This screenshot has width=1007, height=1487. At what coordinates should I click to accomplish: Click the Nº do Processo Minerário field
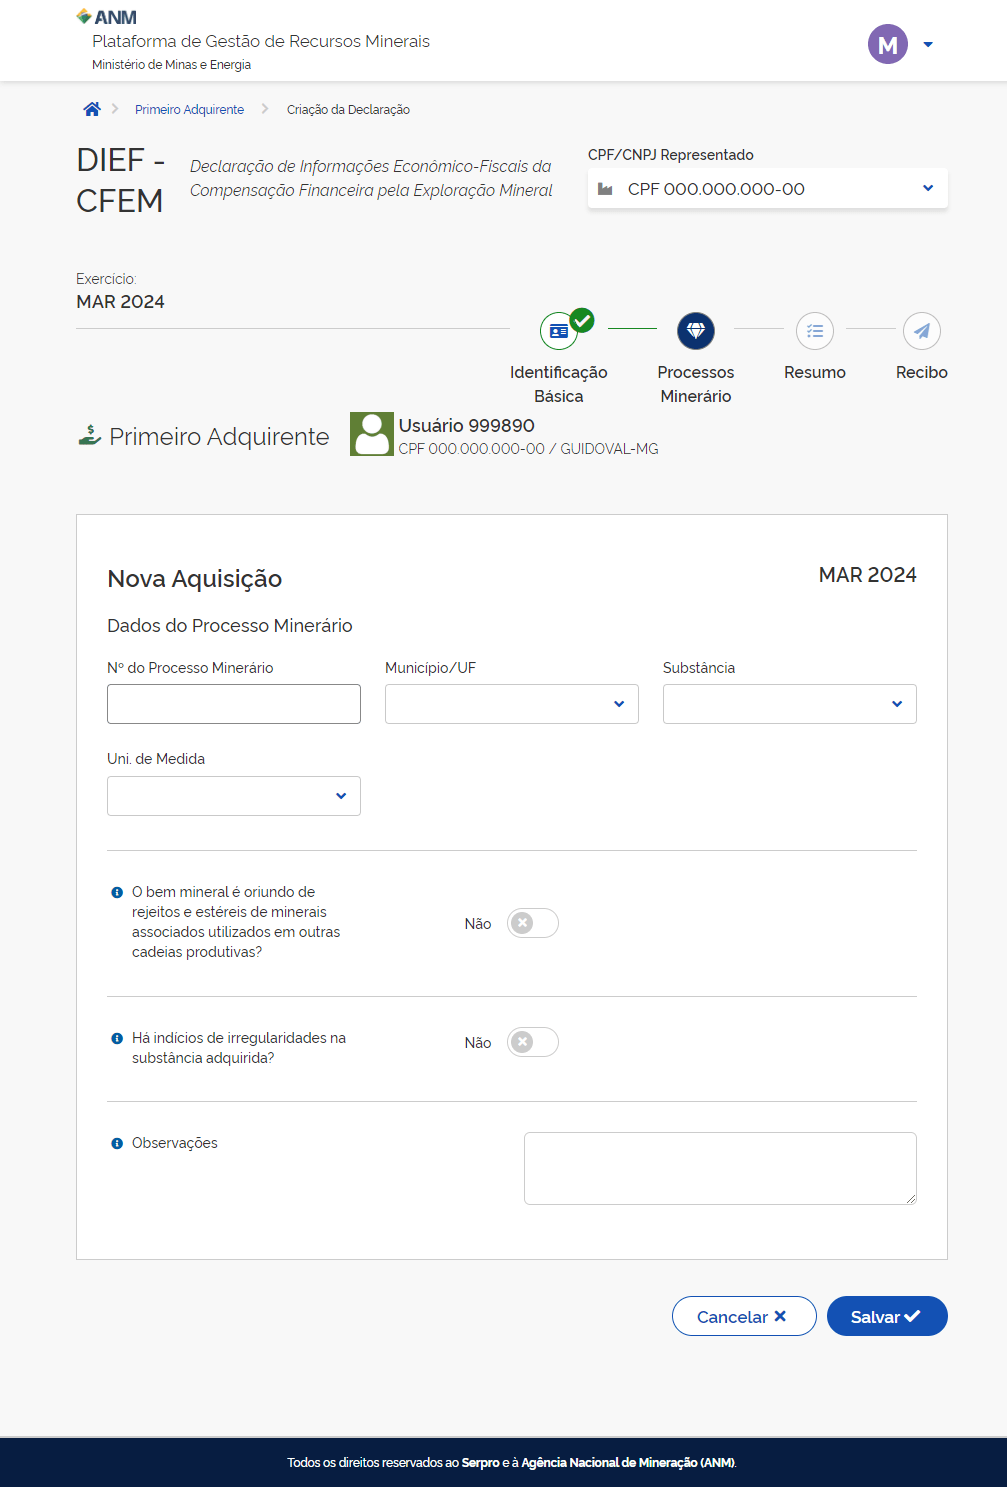point(233,704)
